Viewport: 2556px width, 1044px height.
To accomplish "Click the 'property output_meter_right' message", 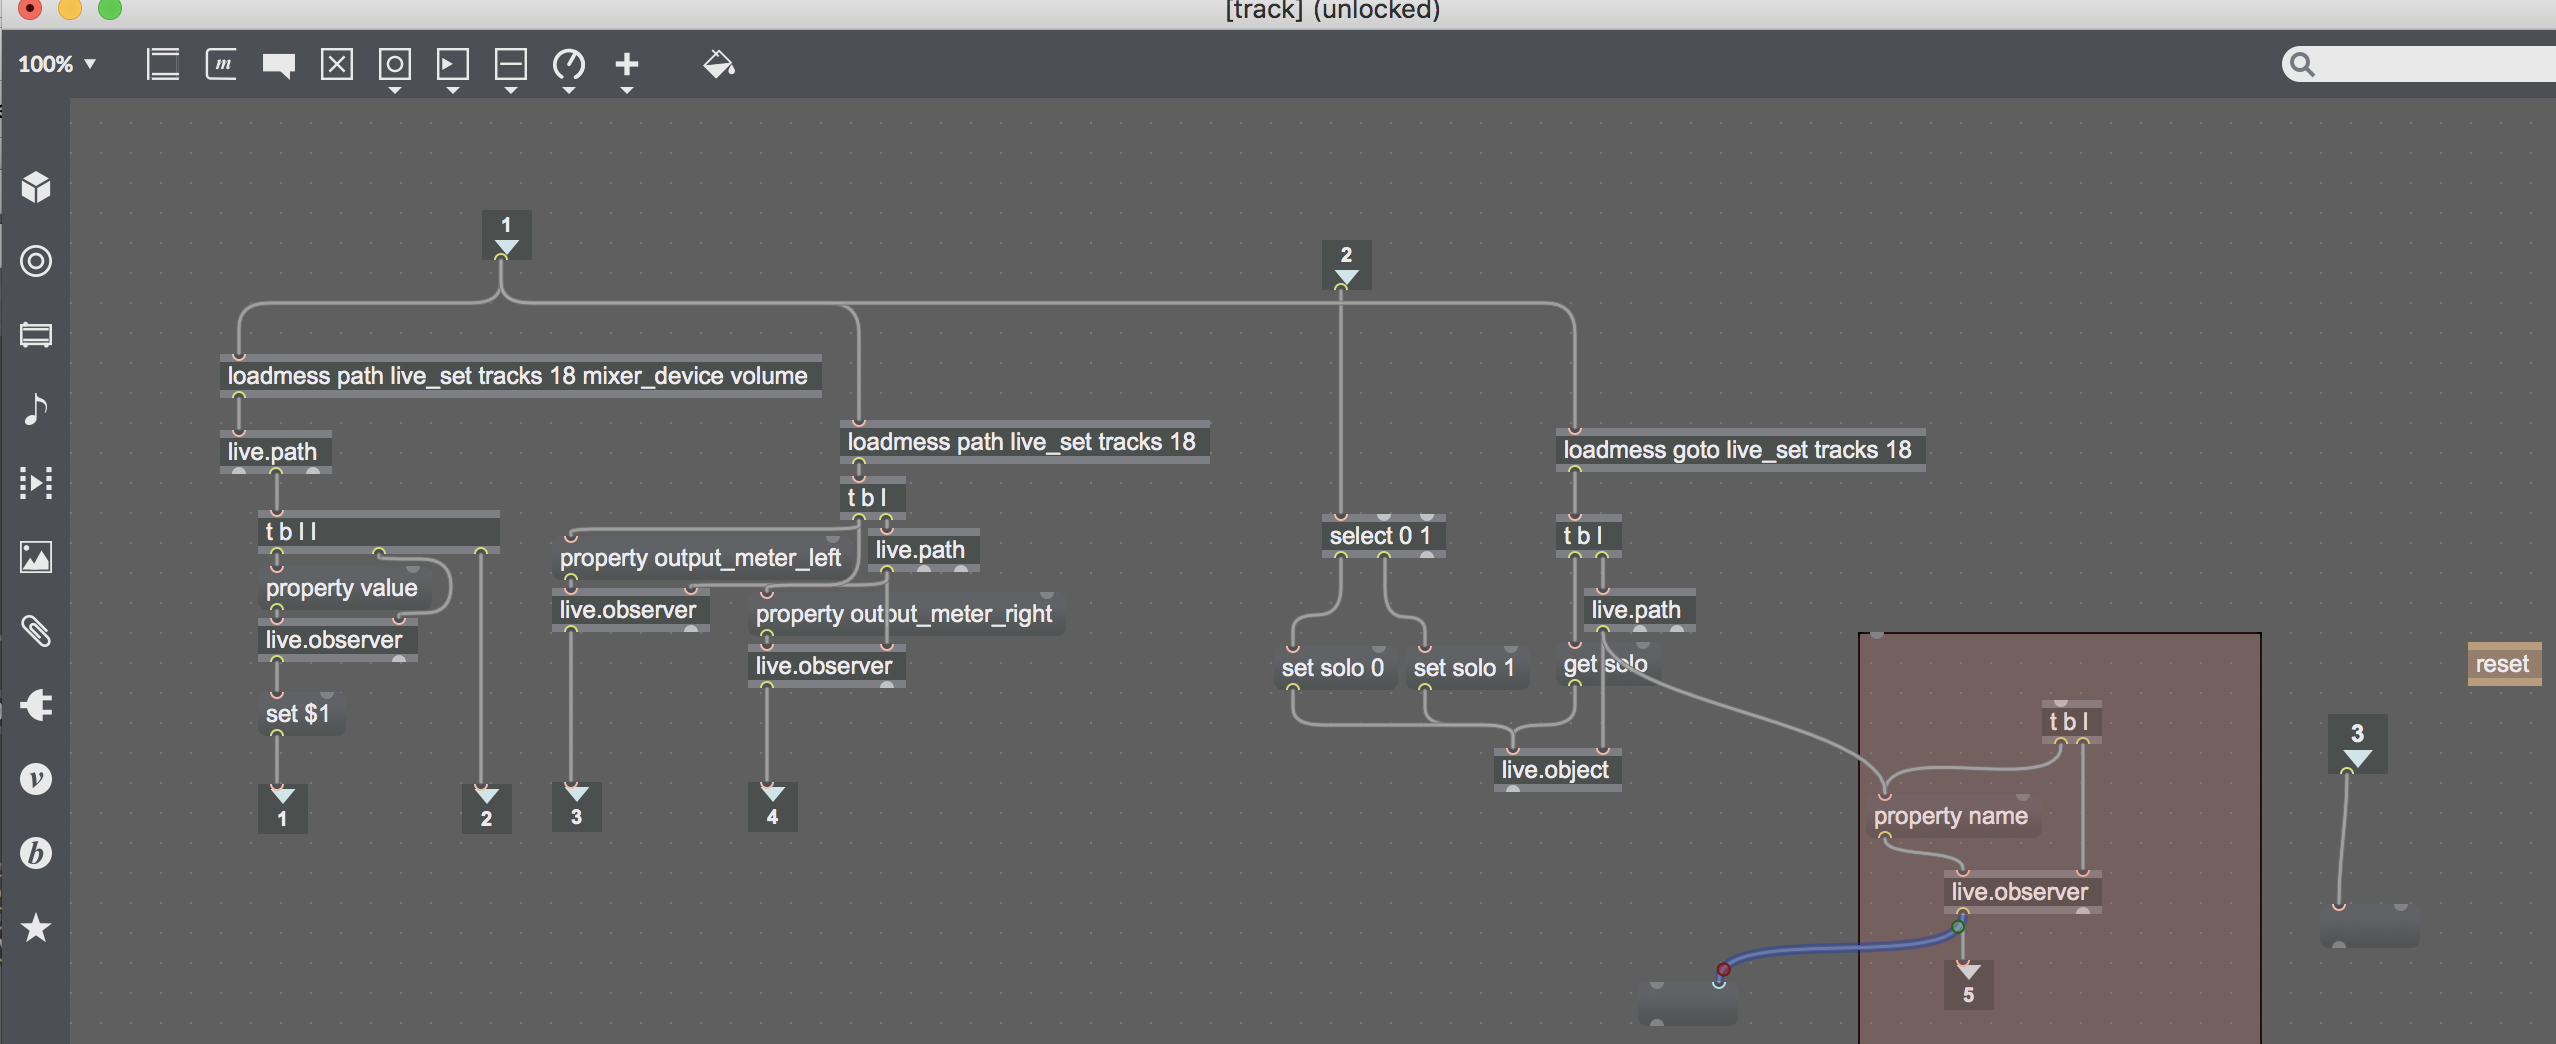I will (x=906, y=614).
